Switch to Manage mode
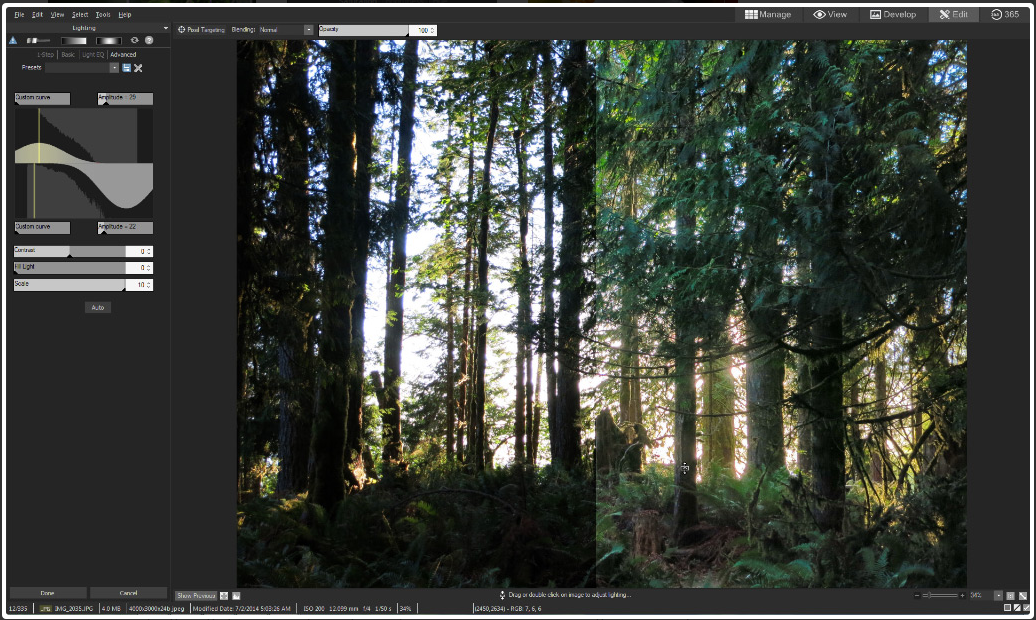 point(768,15)
